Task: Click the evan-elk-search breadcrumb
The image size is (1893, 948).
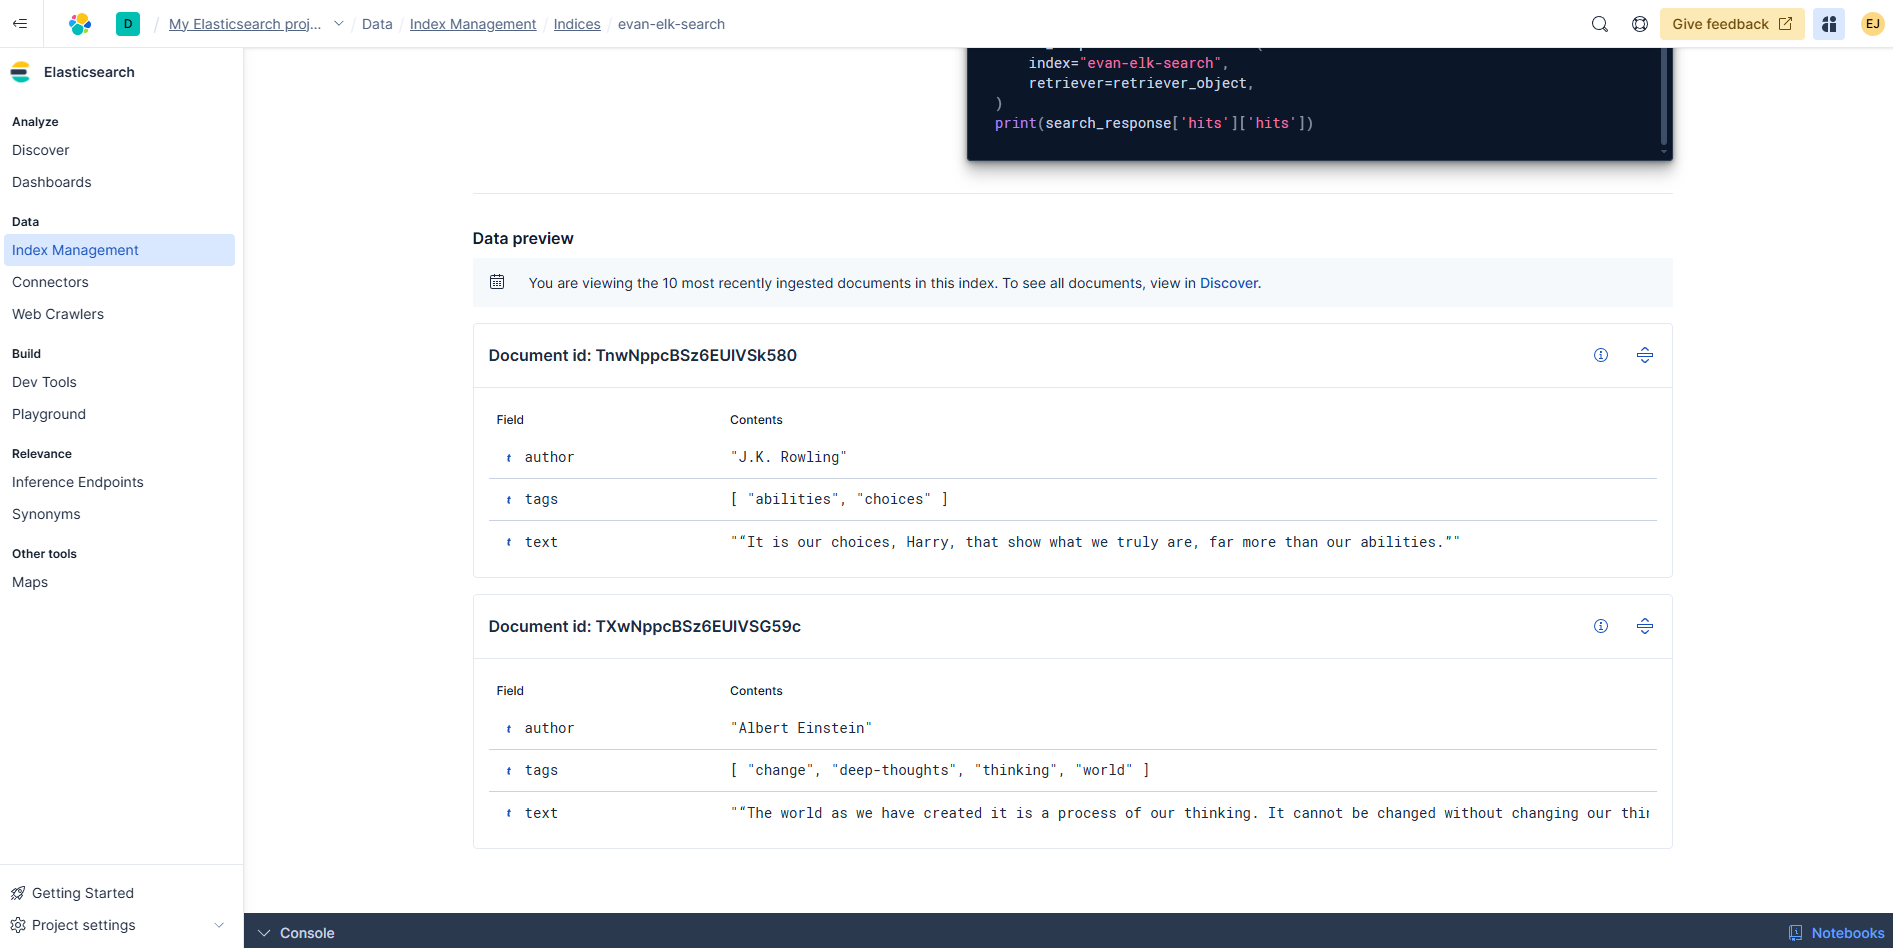Action: click(x=671, y=24)
